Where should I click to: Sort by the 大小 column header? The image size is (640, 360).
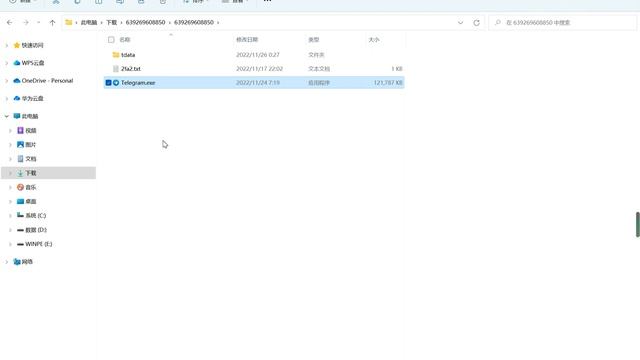374,40
